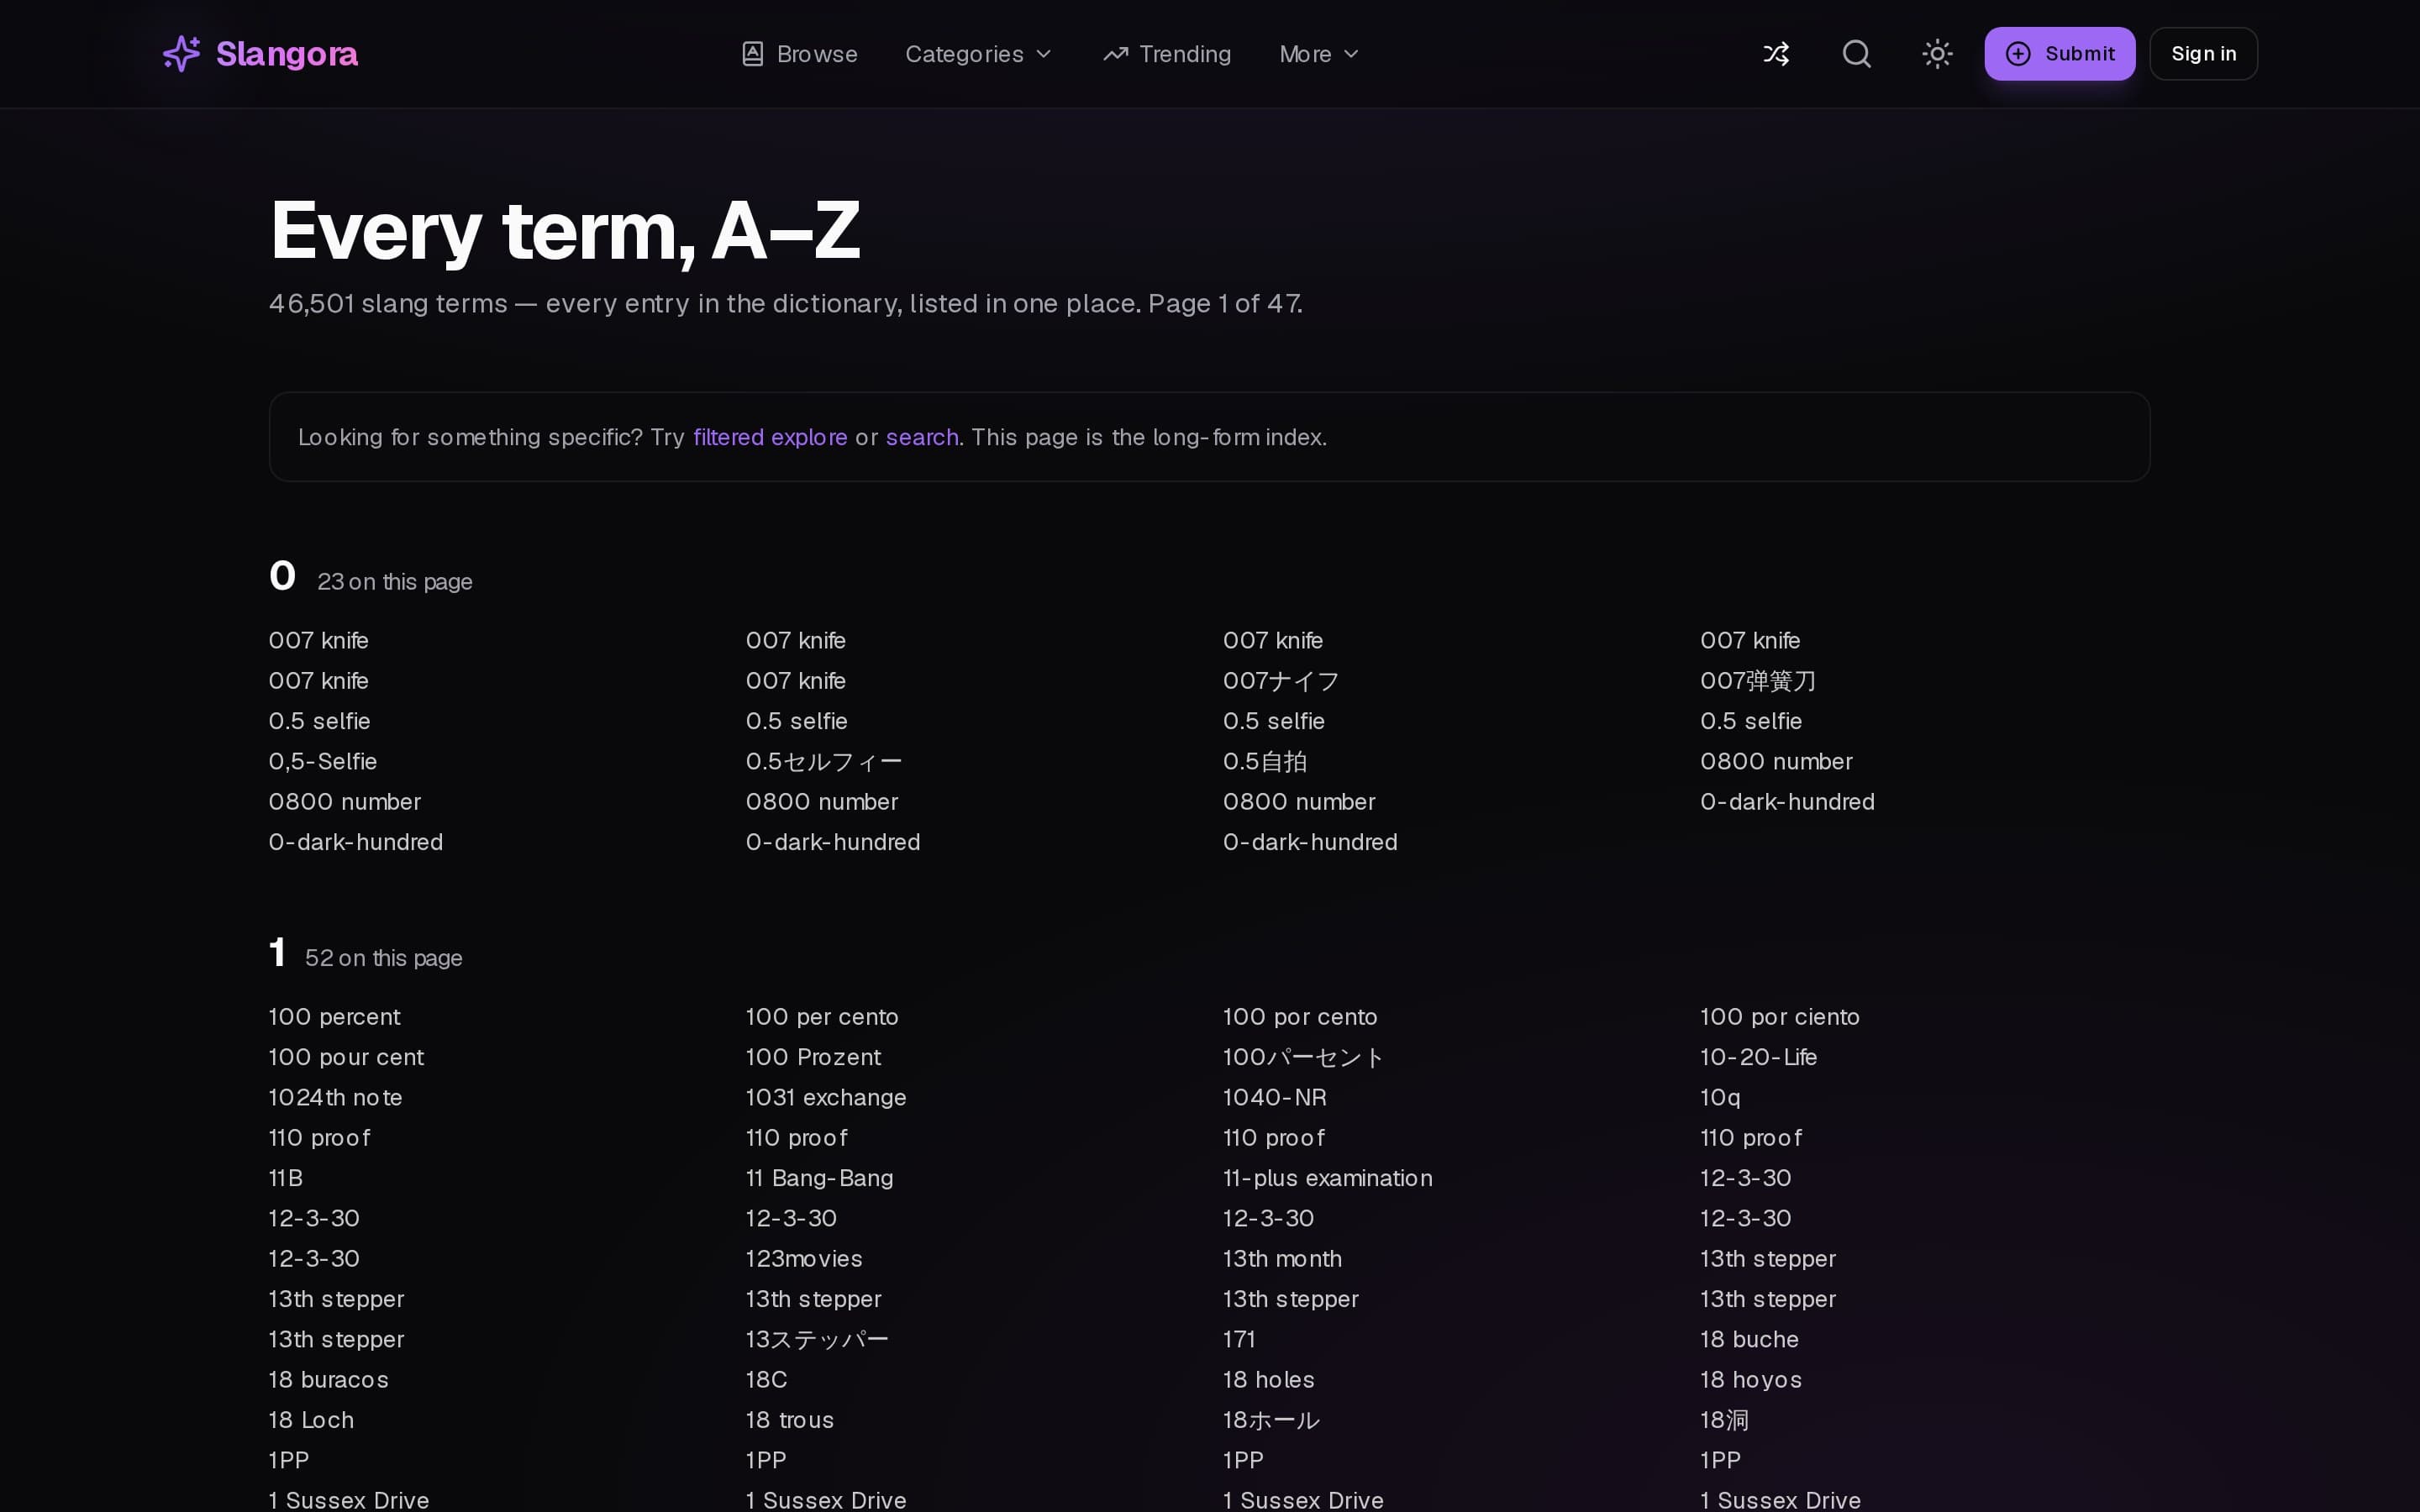This screenshot has height=1512, width=2420.
Task: Open the Trending page
Action: (x=1167, y=54)
